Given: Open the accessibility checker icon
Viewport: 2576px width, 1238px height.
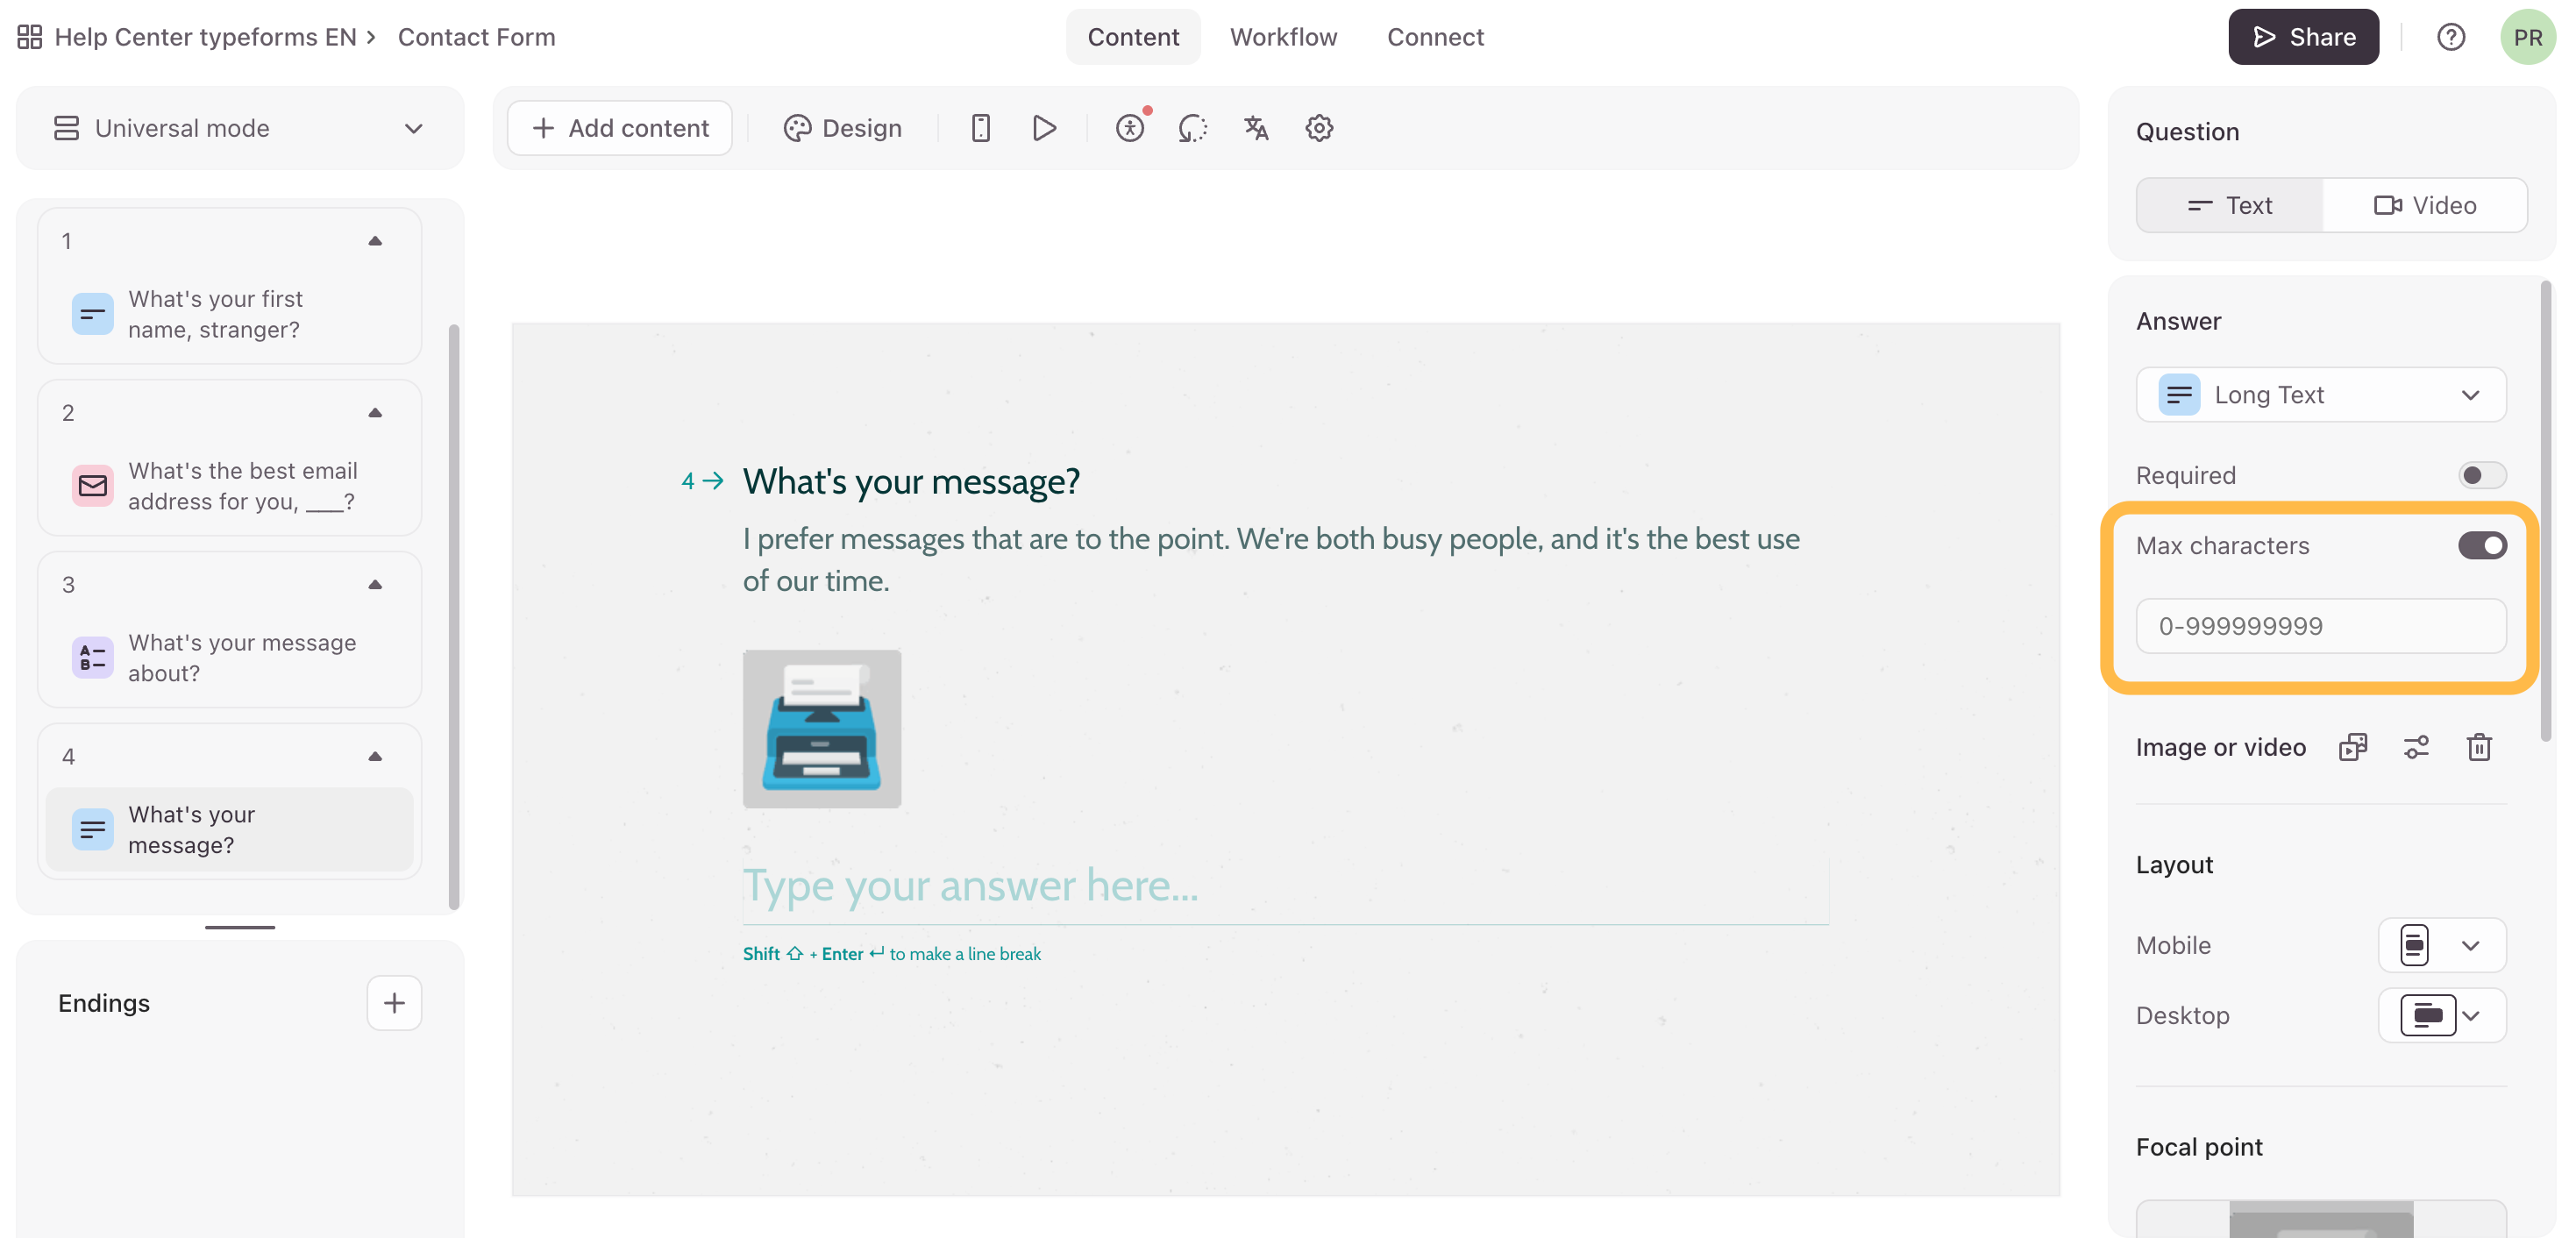Looking at the screenshot, I should (x=1130, y=128).
